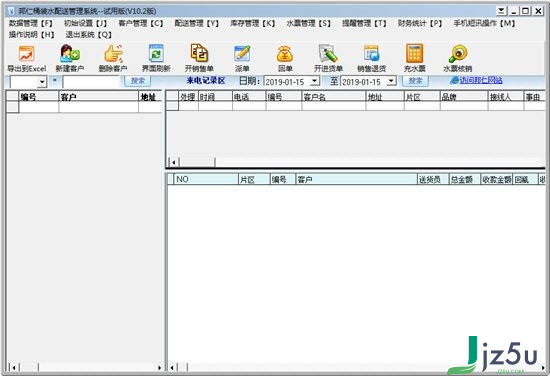Refresh the view with the 界面刷新 icon
Viewport: 550px width, 376px height.
(156, 54)
